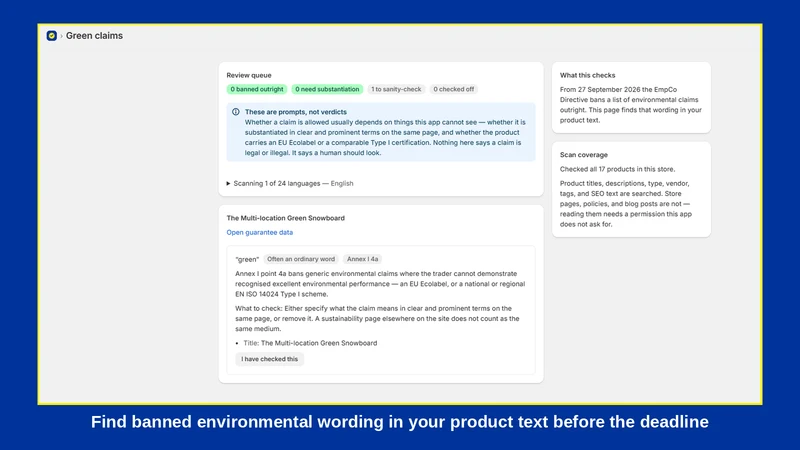This screenshot has width=800, height=450.
Task: Click the 'Review queue' heading
Action: tap(249, 75)
